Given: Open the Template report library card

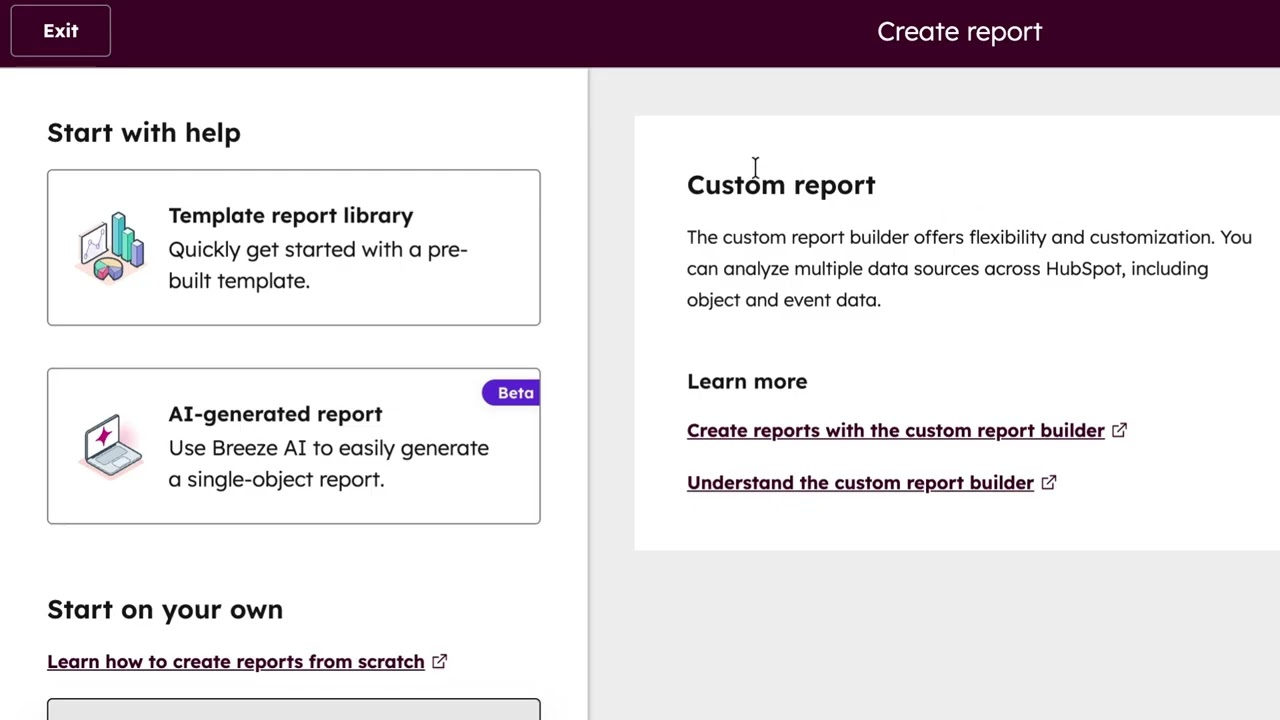Looking at the screenshot, I should pyautogui.click(x=293, y=247).
